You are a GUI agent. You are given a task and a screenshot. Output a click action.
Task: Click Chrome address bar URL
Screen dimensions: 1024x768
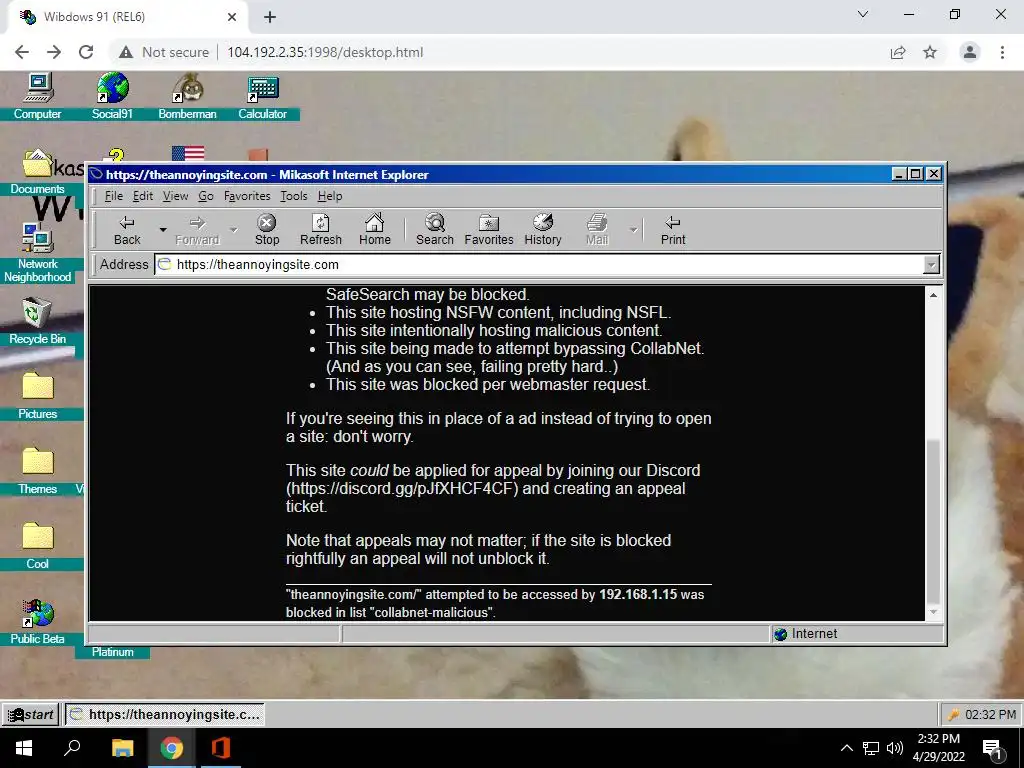pos(325,52)
